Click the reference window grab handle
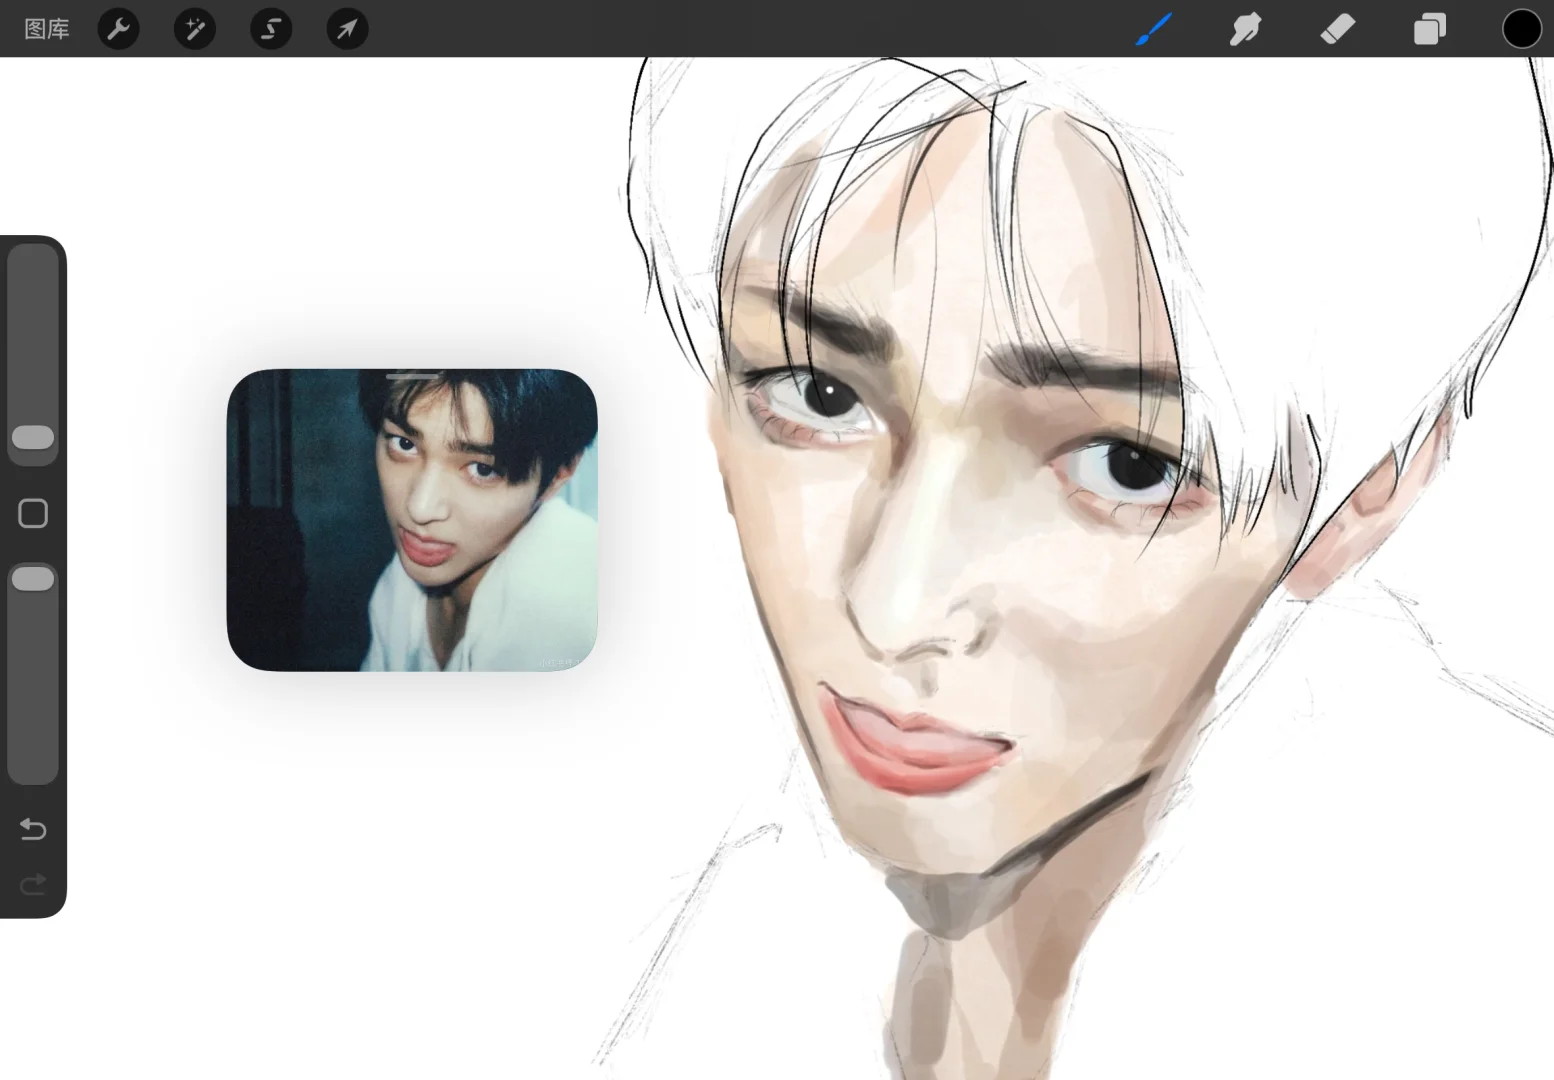1554x1080 pixels. pos(412,376)
